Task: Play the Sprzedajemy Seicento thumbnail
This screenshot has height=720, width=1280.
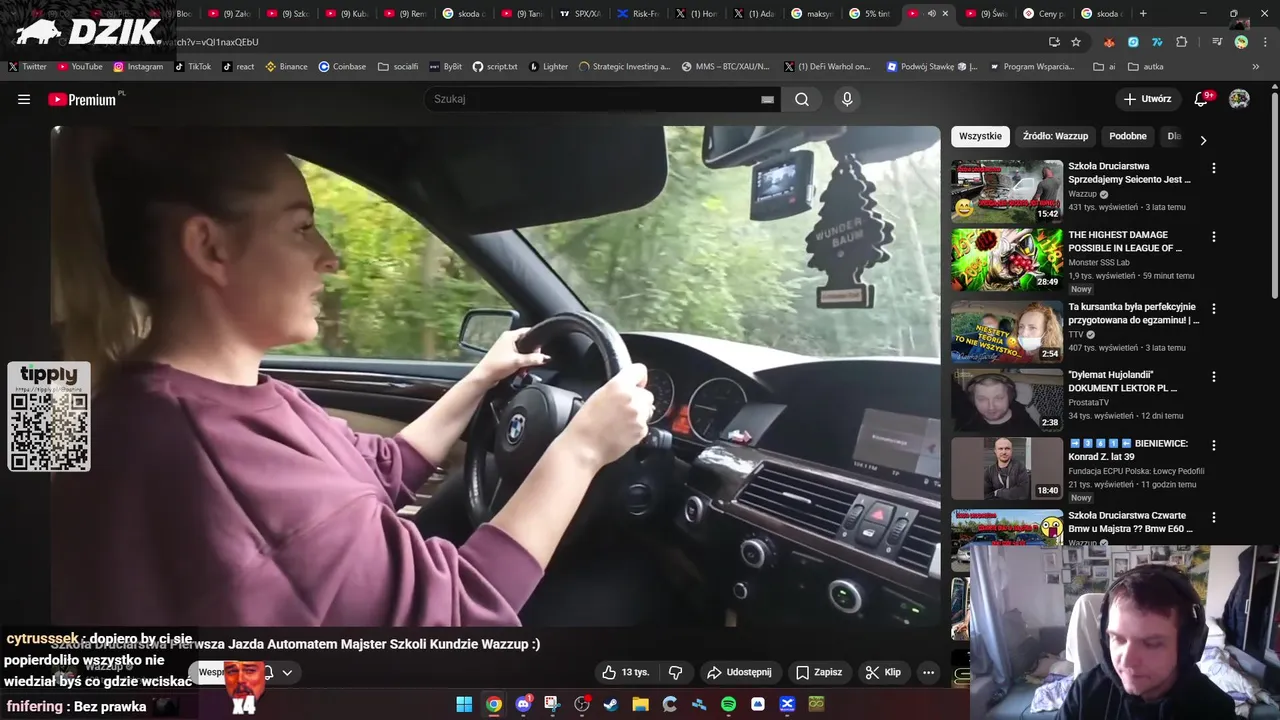Action: coord(1007,191)
